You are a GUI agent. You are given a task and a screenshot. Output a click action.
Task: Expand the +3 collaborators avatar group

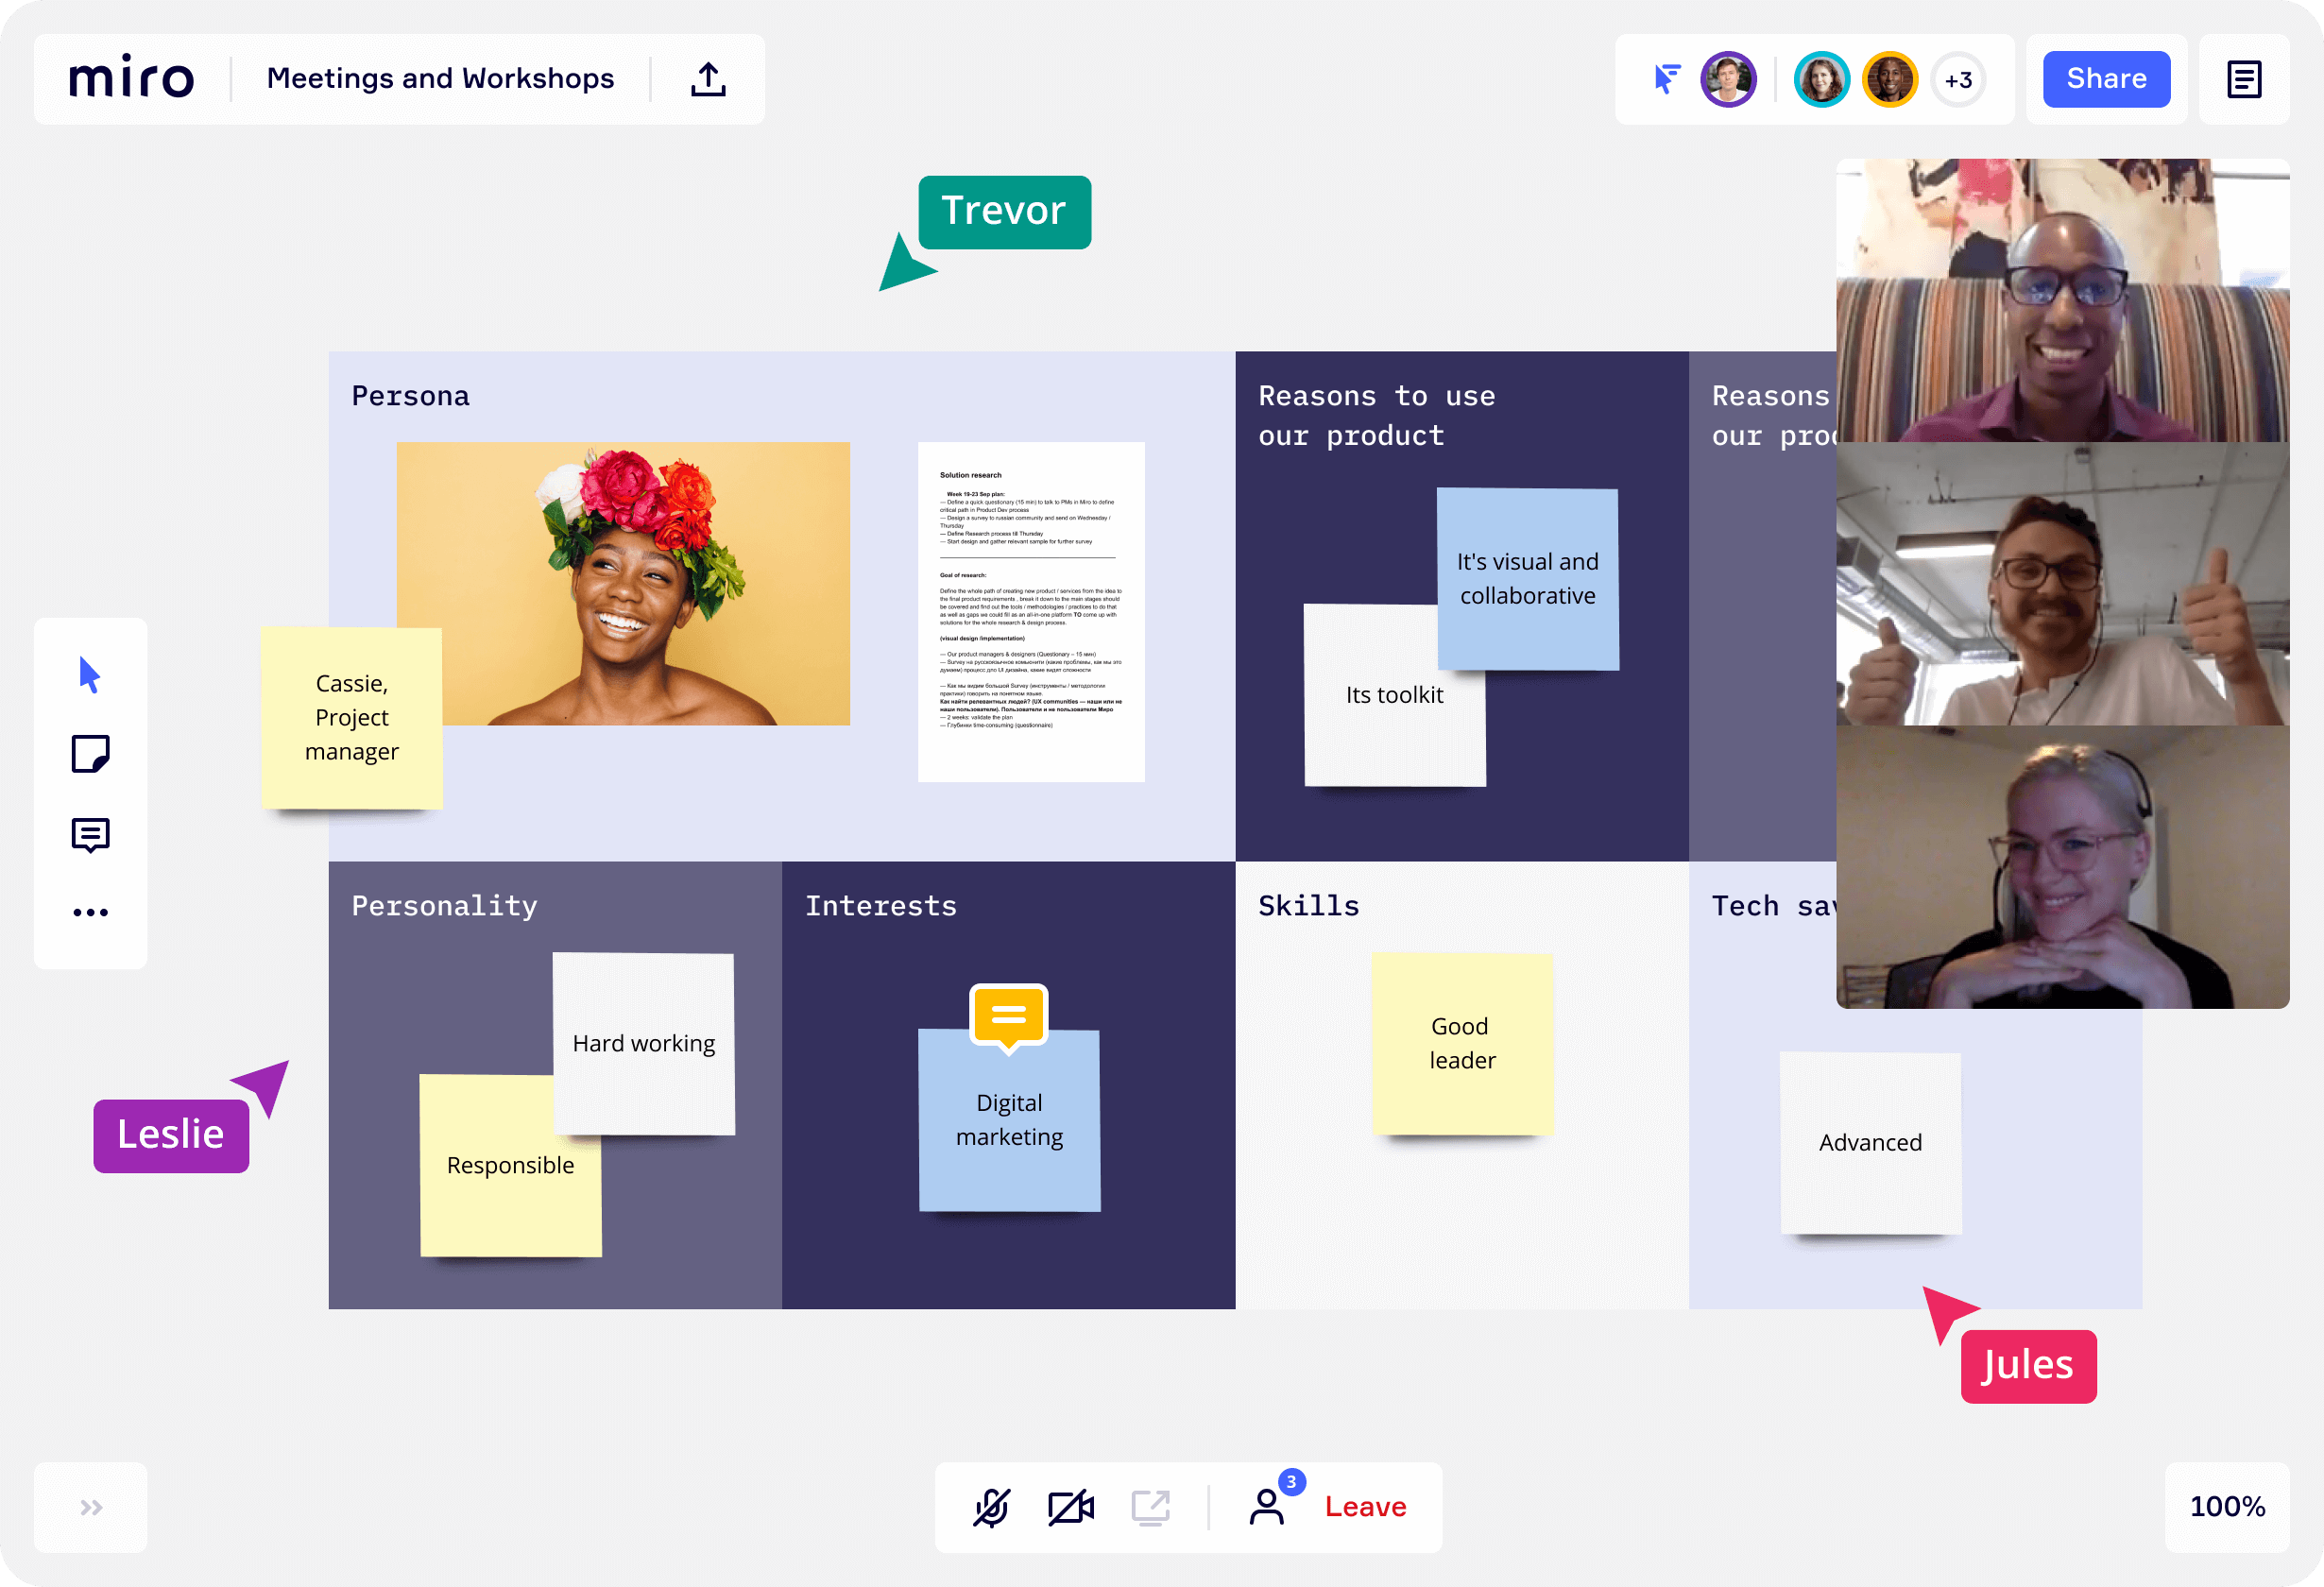(1958, 79)
